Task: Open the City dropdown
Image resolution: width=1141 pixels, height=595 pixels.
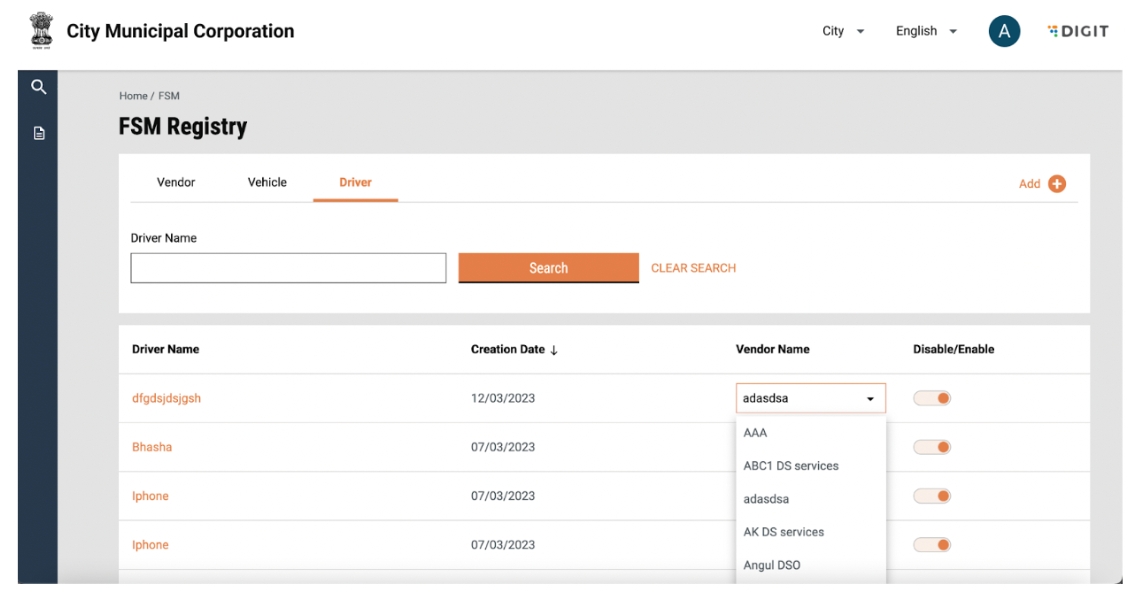Action: click(x=843, y=31)
